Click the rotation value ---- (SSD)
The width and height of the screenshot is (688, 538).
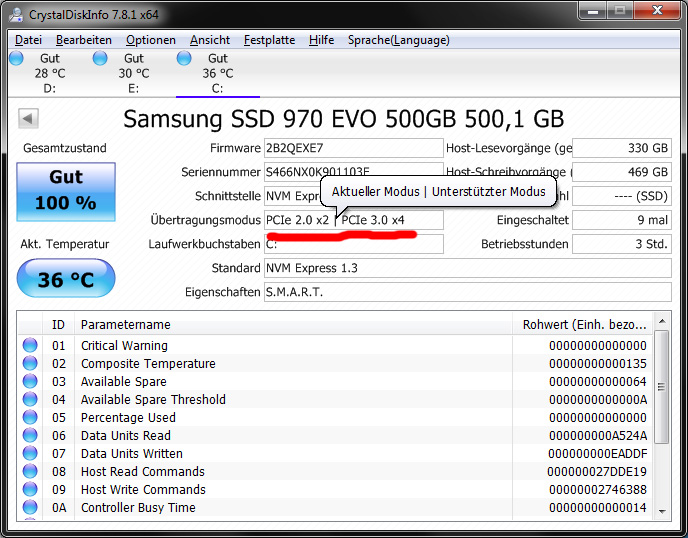[622, 196]
